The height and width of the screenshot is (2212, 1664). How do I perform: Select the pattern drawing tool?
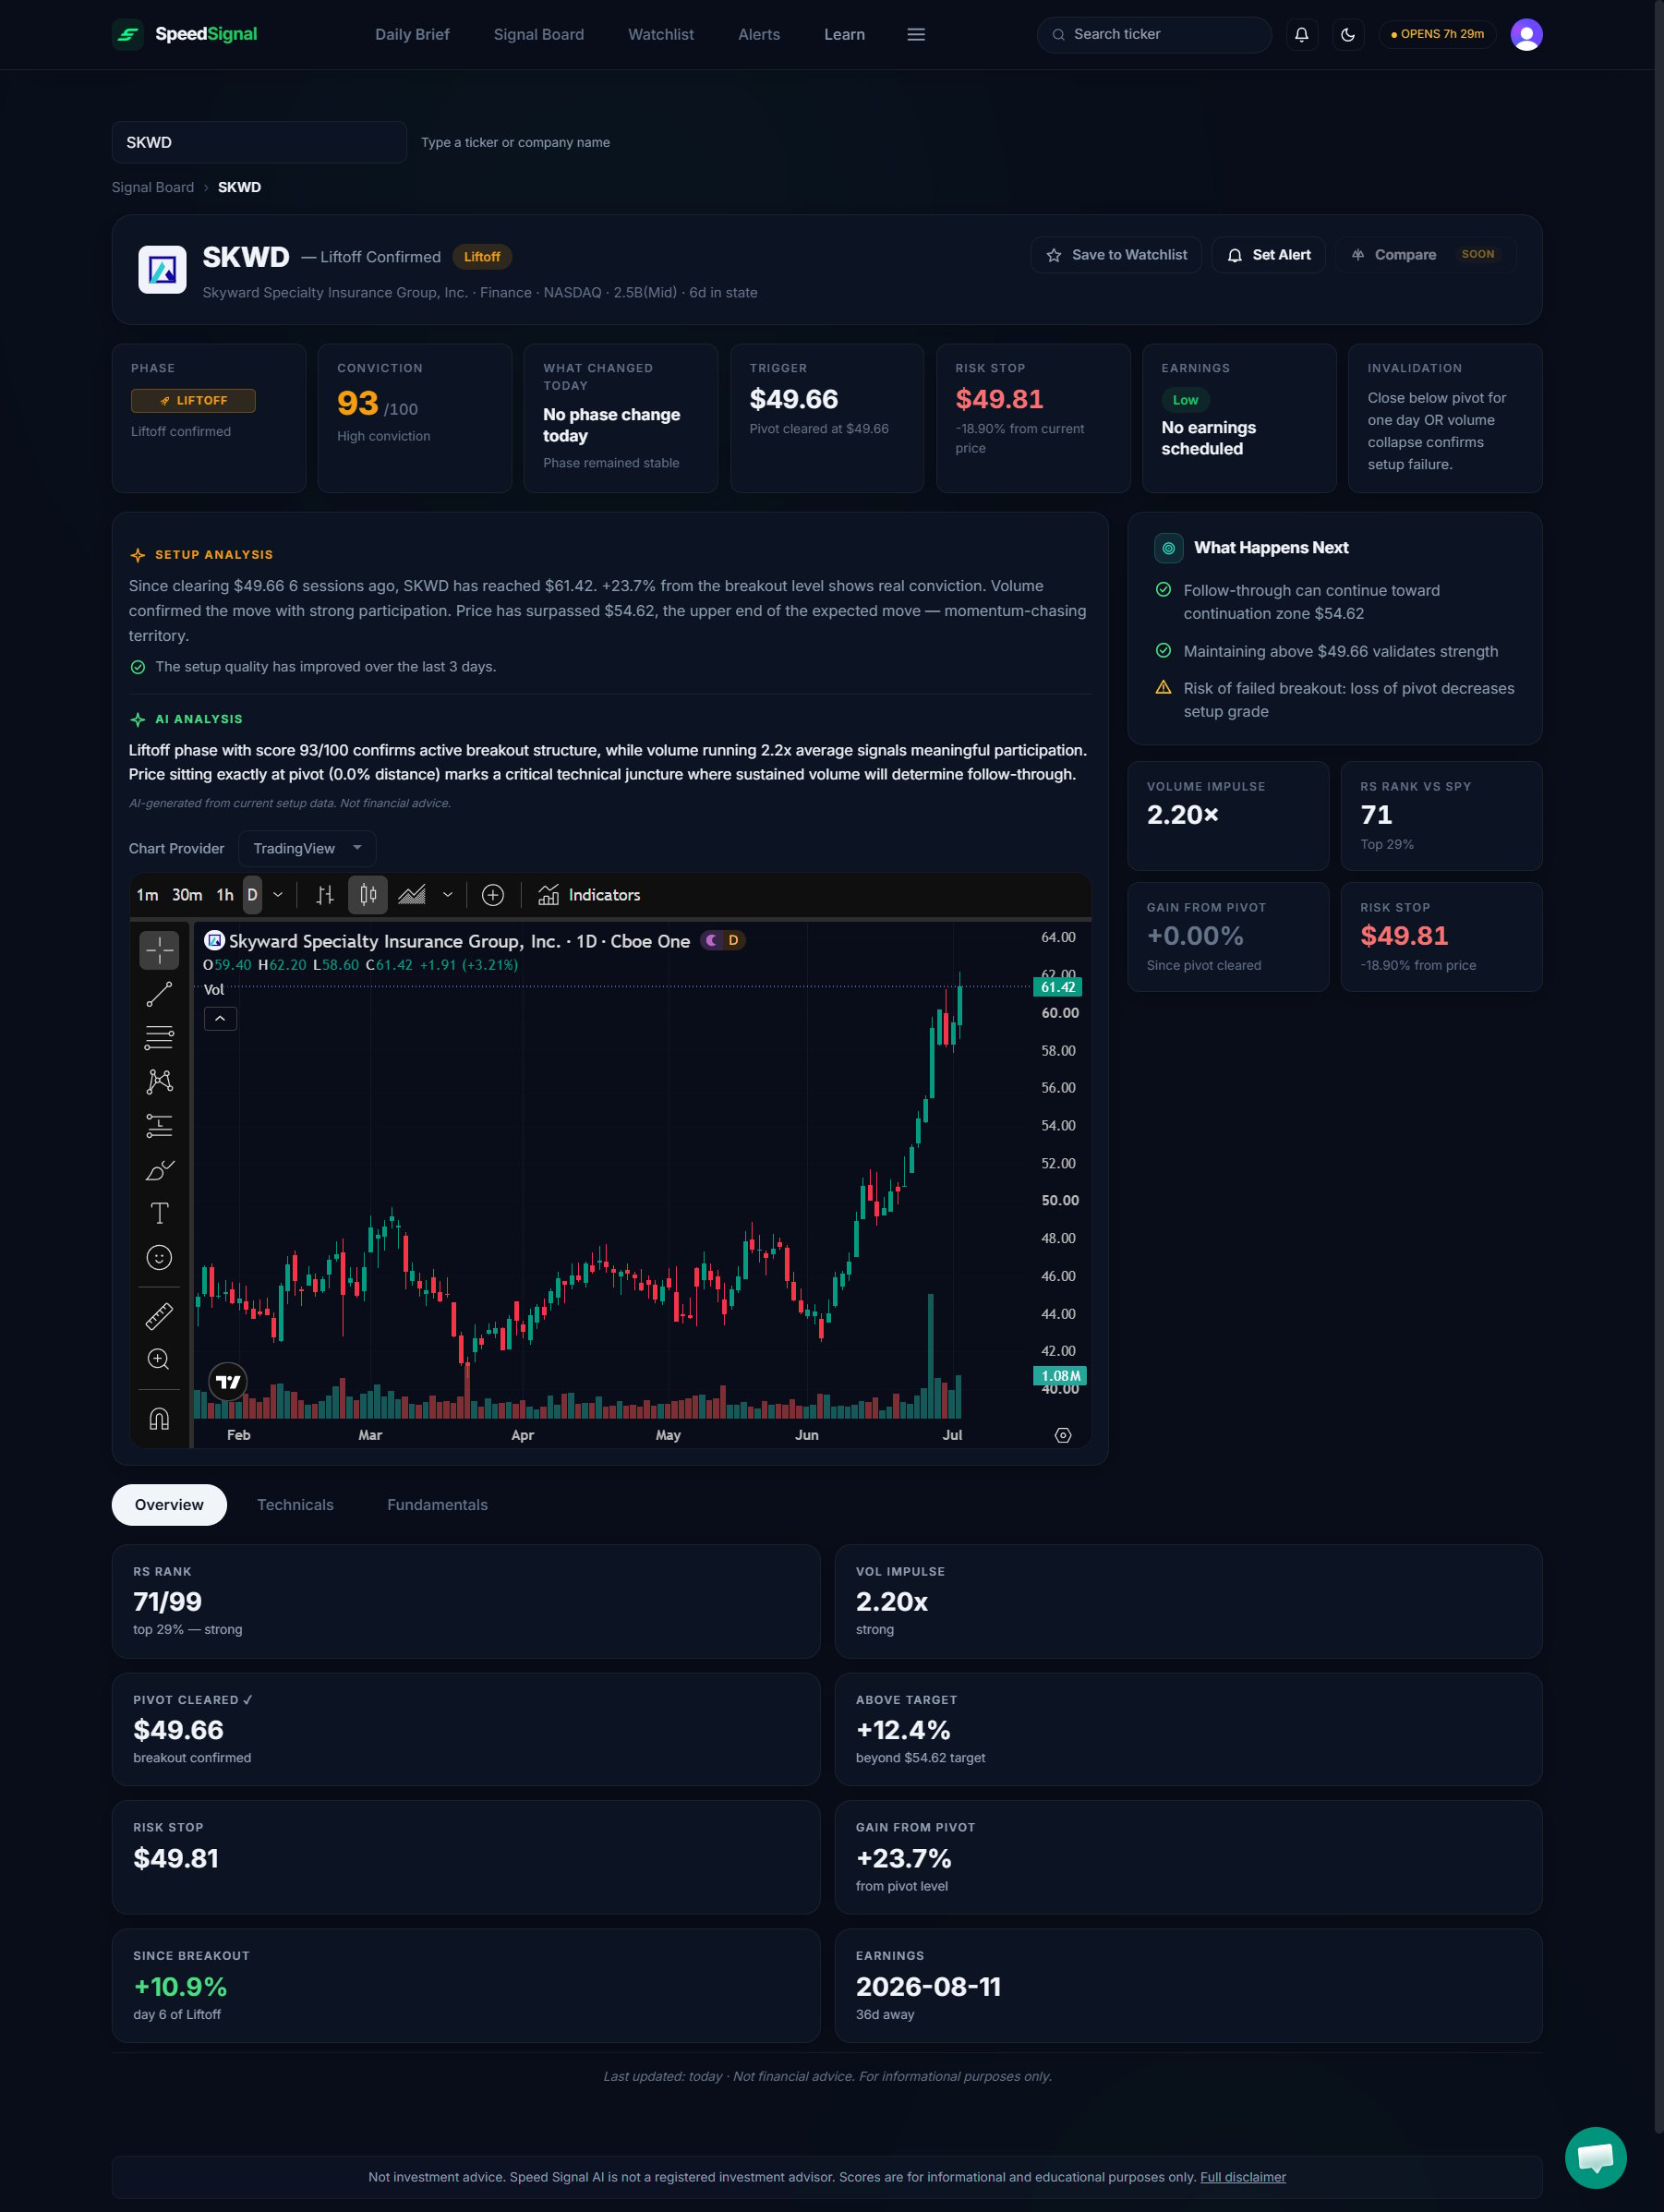click(159, 1082)
